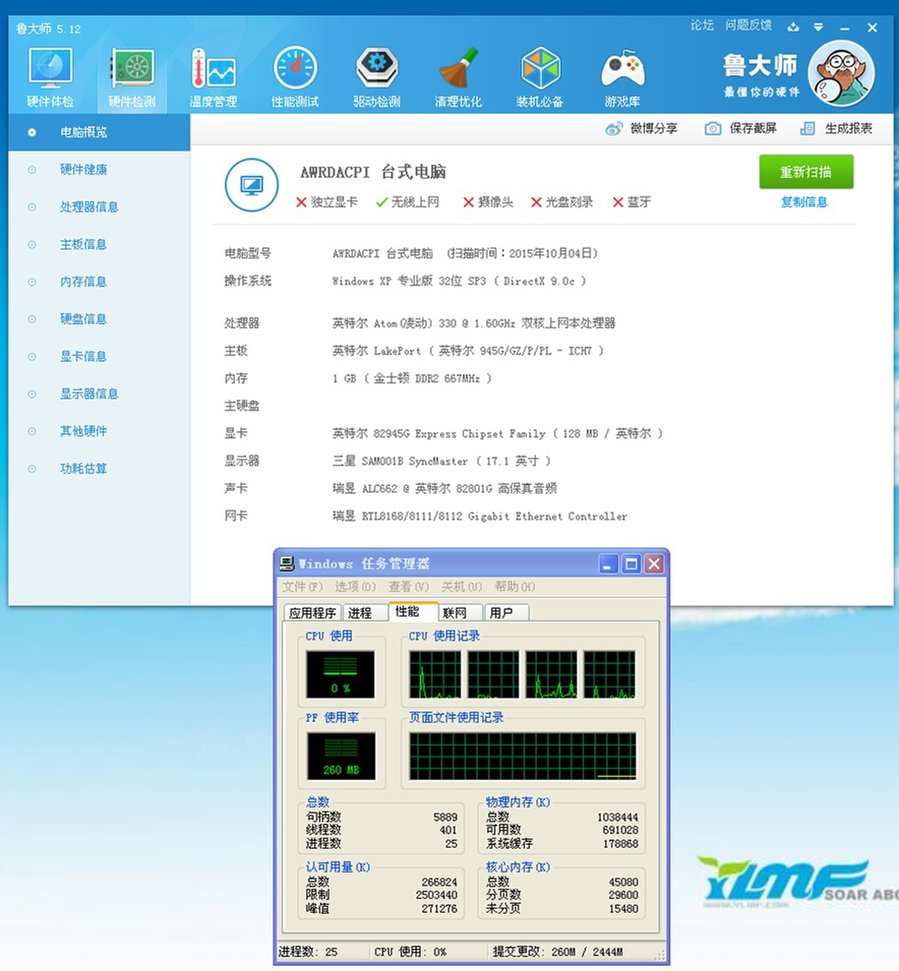Open the 游戏库 game library

click(x=622, y=72)
